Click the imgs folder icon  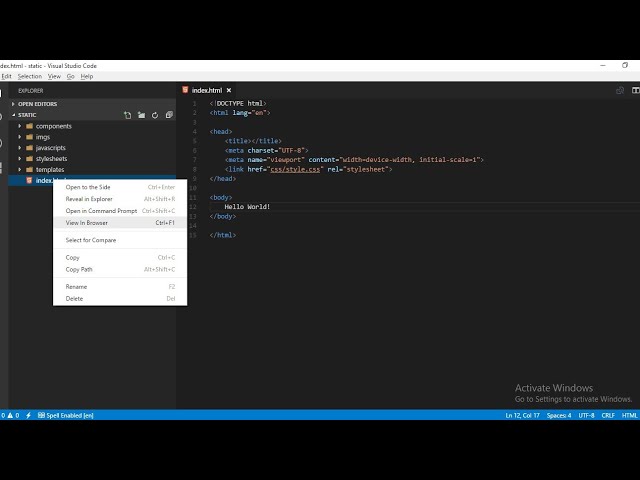coord(29,137)
